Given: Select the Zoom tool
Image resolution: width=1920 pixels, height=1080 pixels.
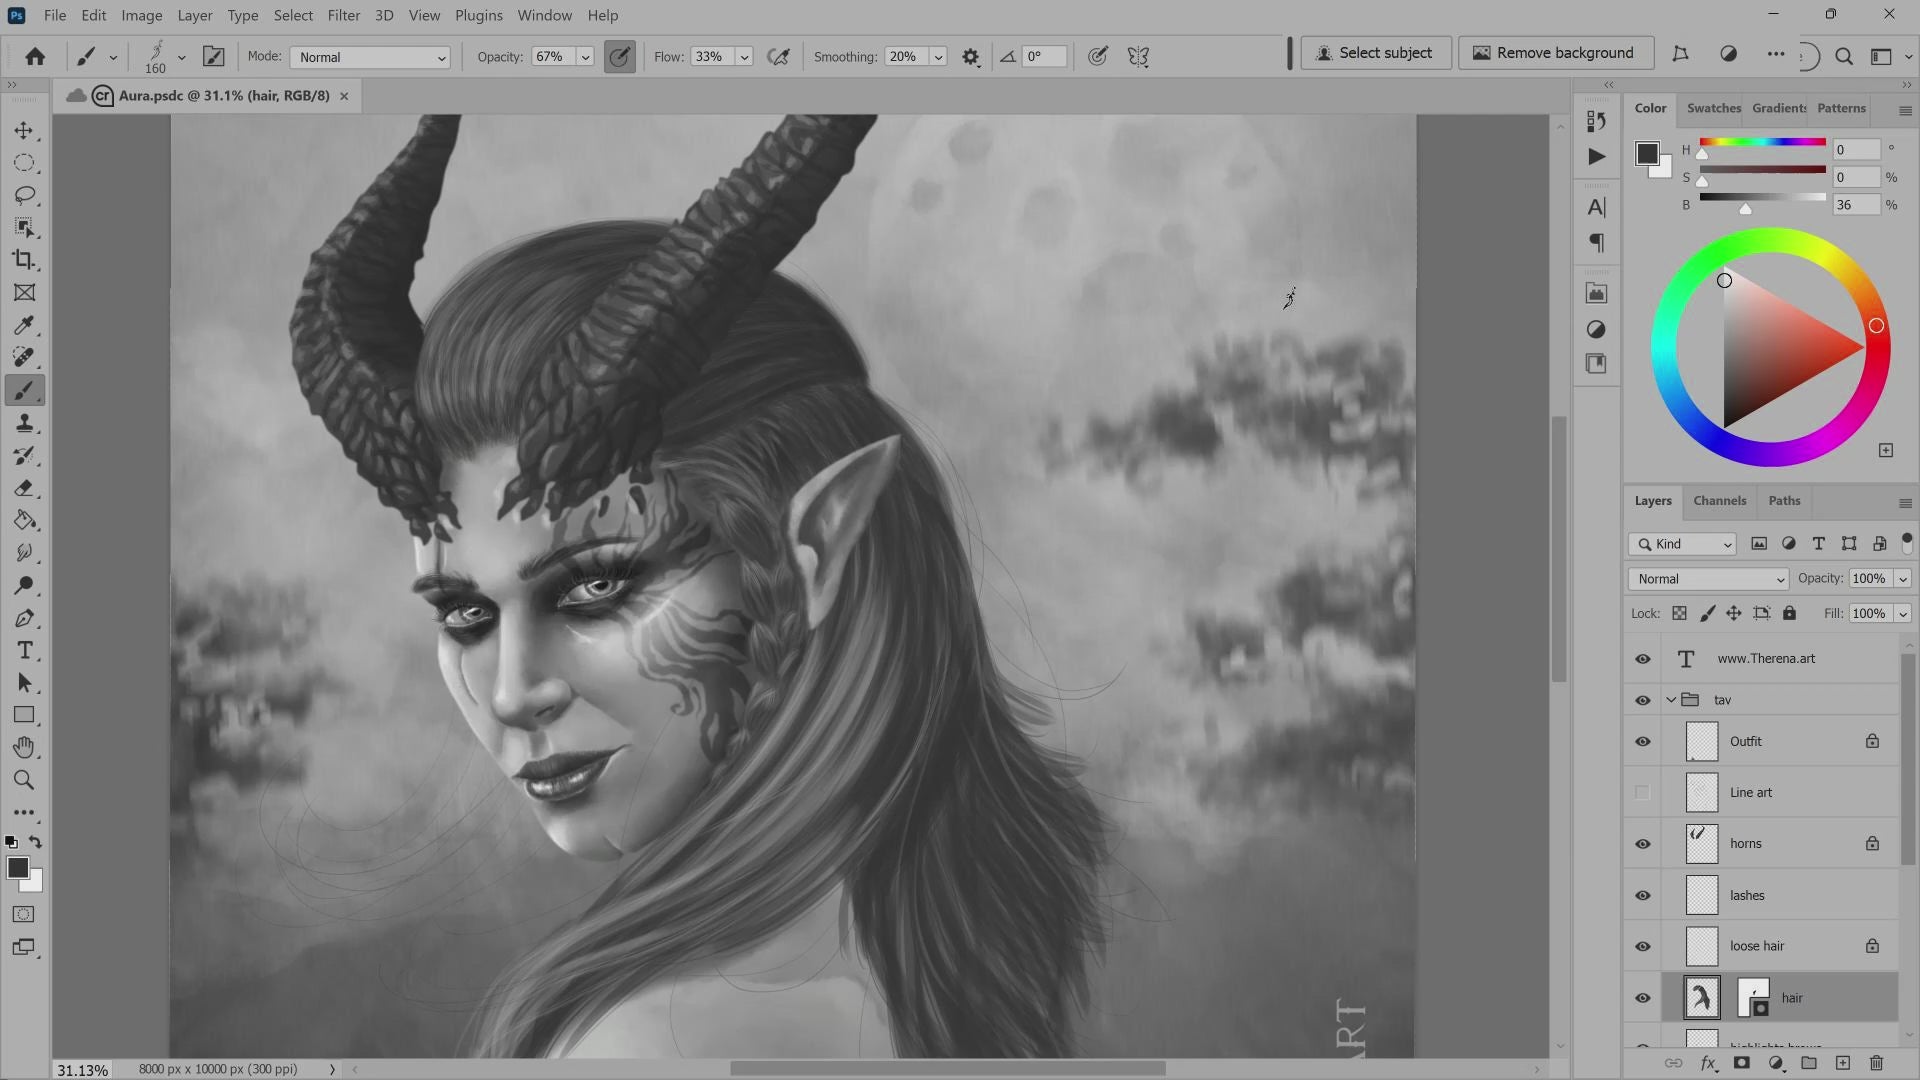Looking at the screenshot, I should point(24,780).
